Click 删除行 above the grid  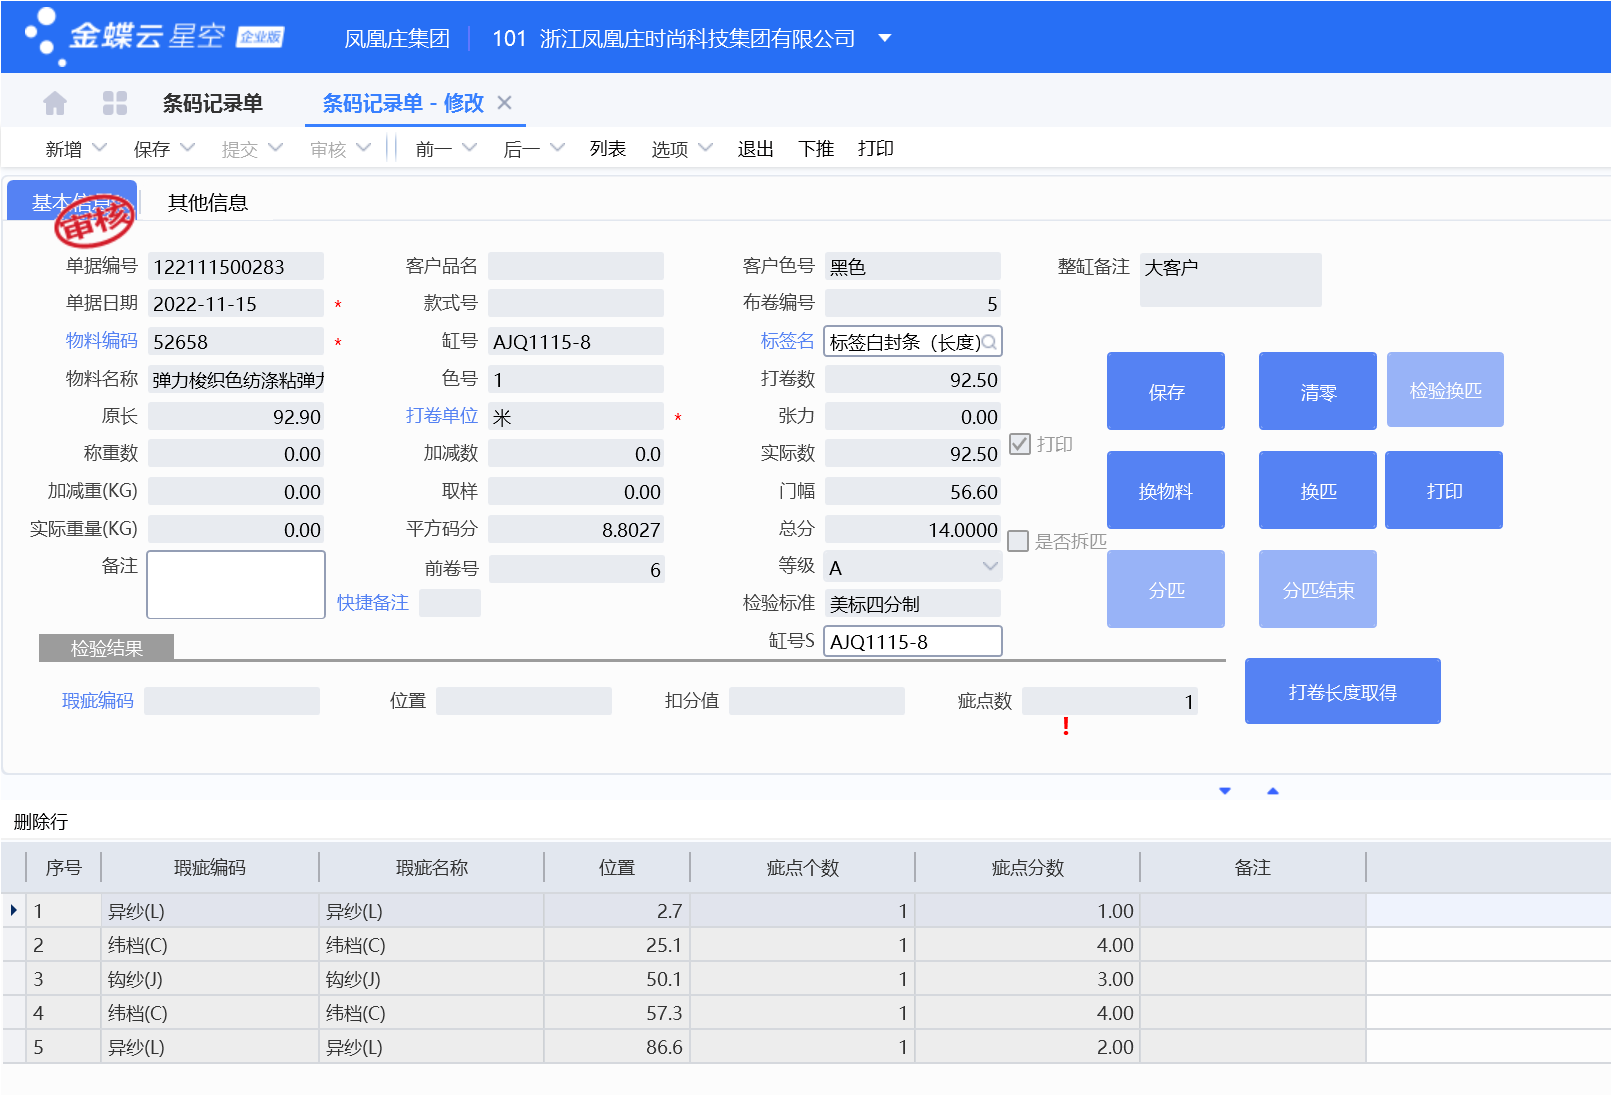(41, 821)
